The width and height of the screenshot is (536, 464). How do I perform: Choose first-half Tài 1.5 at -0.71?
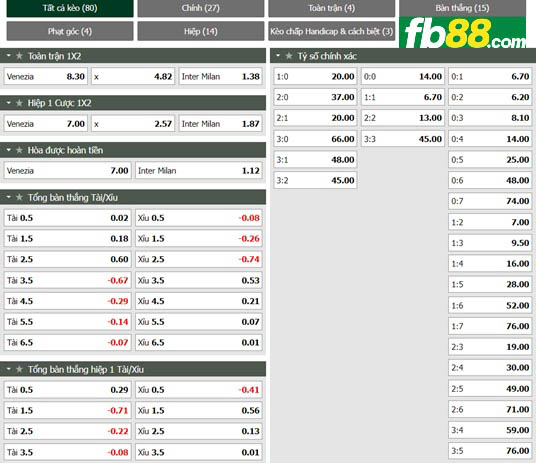point(67,410)
